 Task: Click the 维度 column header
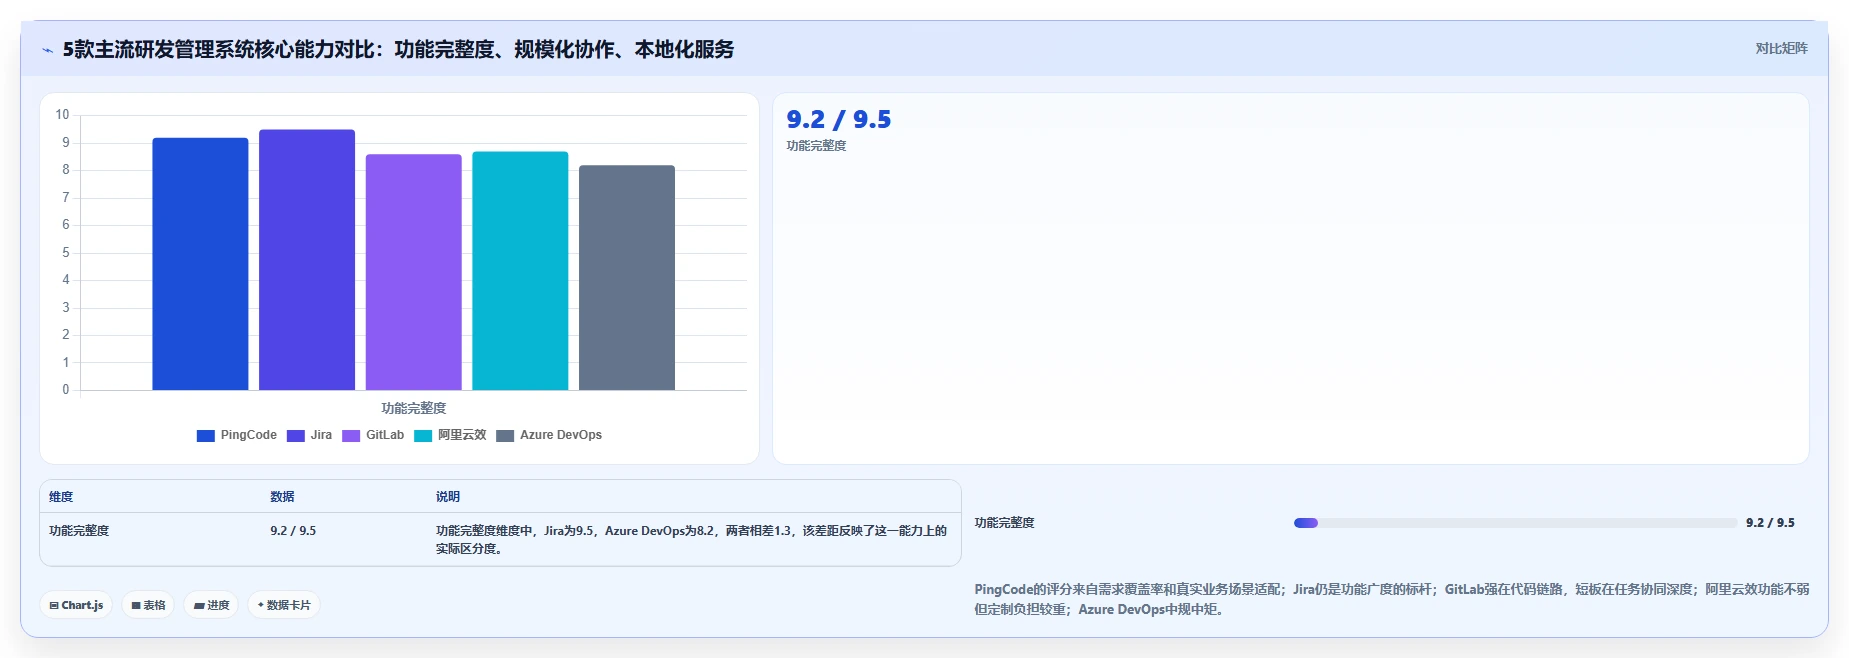(61, 497)
